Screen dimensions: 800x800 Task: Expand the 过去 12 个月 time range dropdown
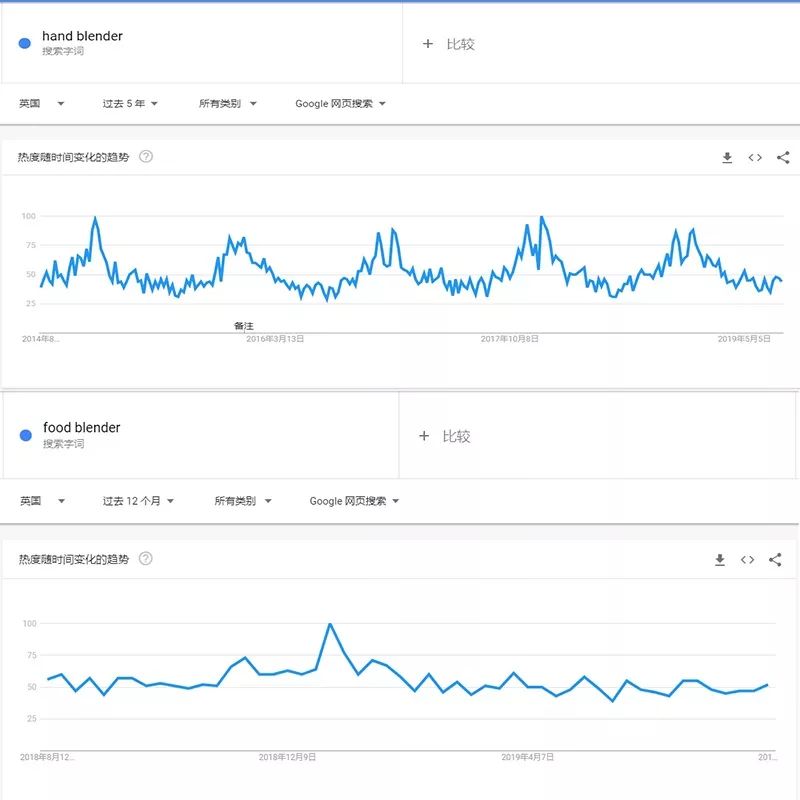pyautogui.click(x=138, y=501)
